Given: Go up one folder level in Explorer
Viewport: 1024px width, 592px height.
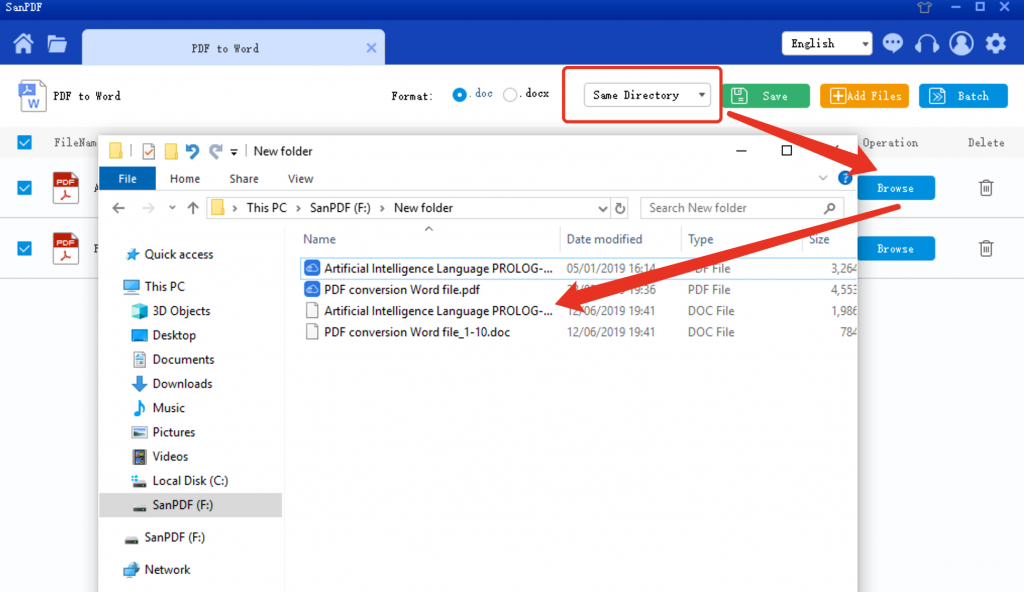Looking at the screenshot, I should click(x=193, y=208).
